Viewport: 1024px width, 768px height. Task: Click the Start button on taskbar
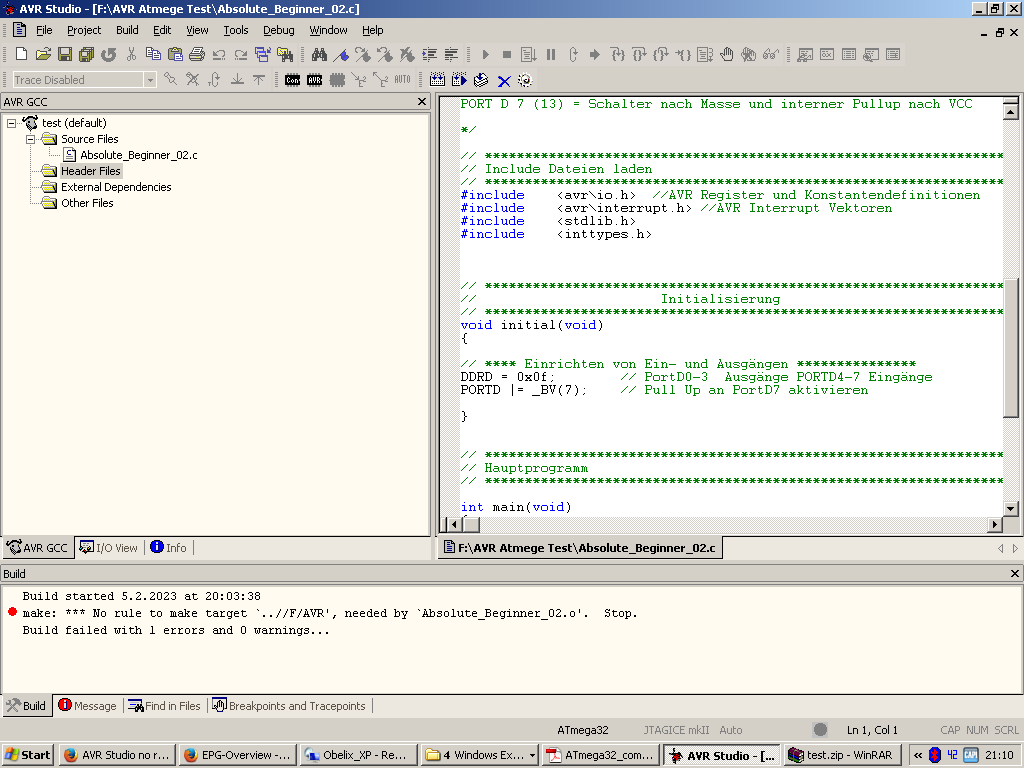coord(27,756)
